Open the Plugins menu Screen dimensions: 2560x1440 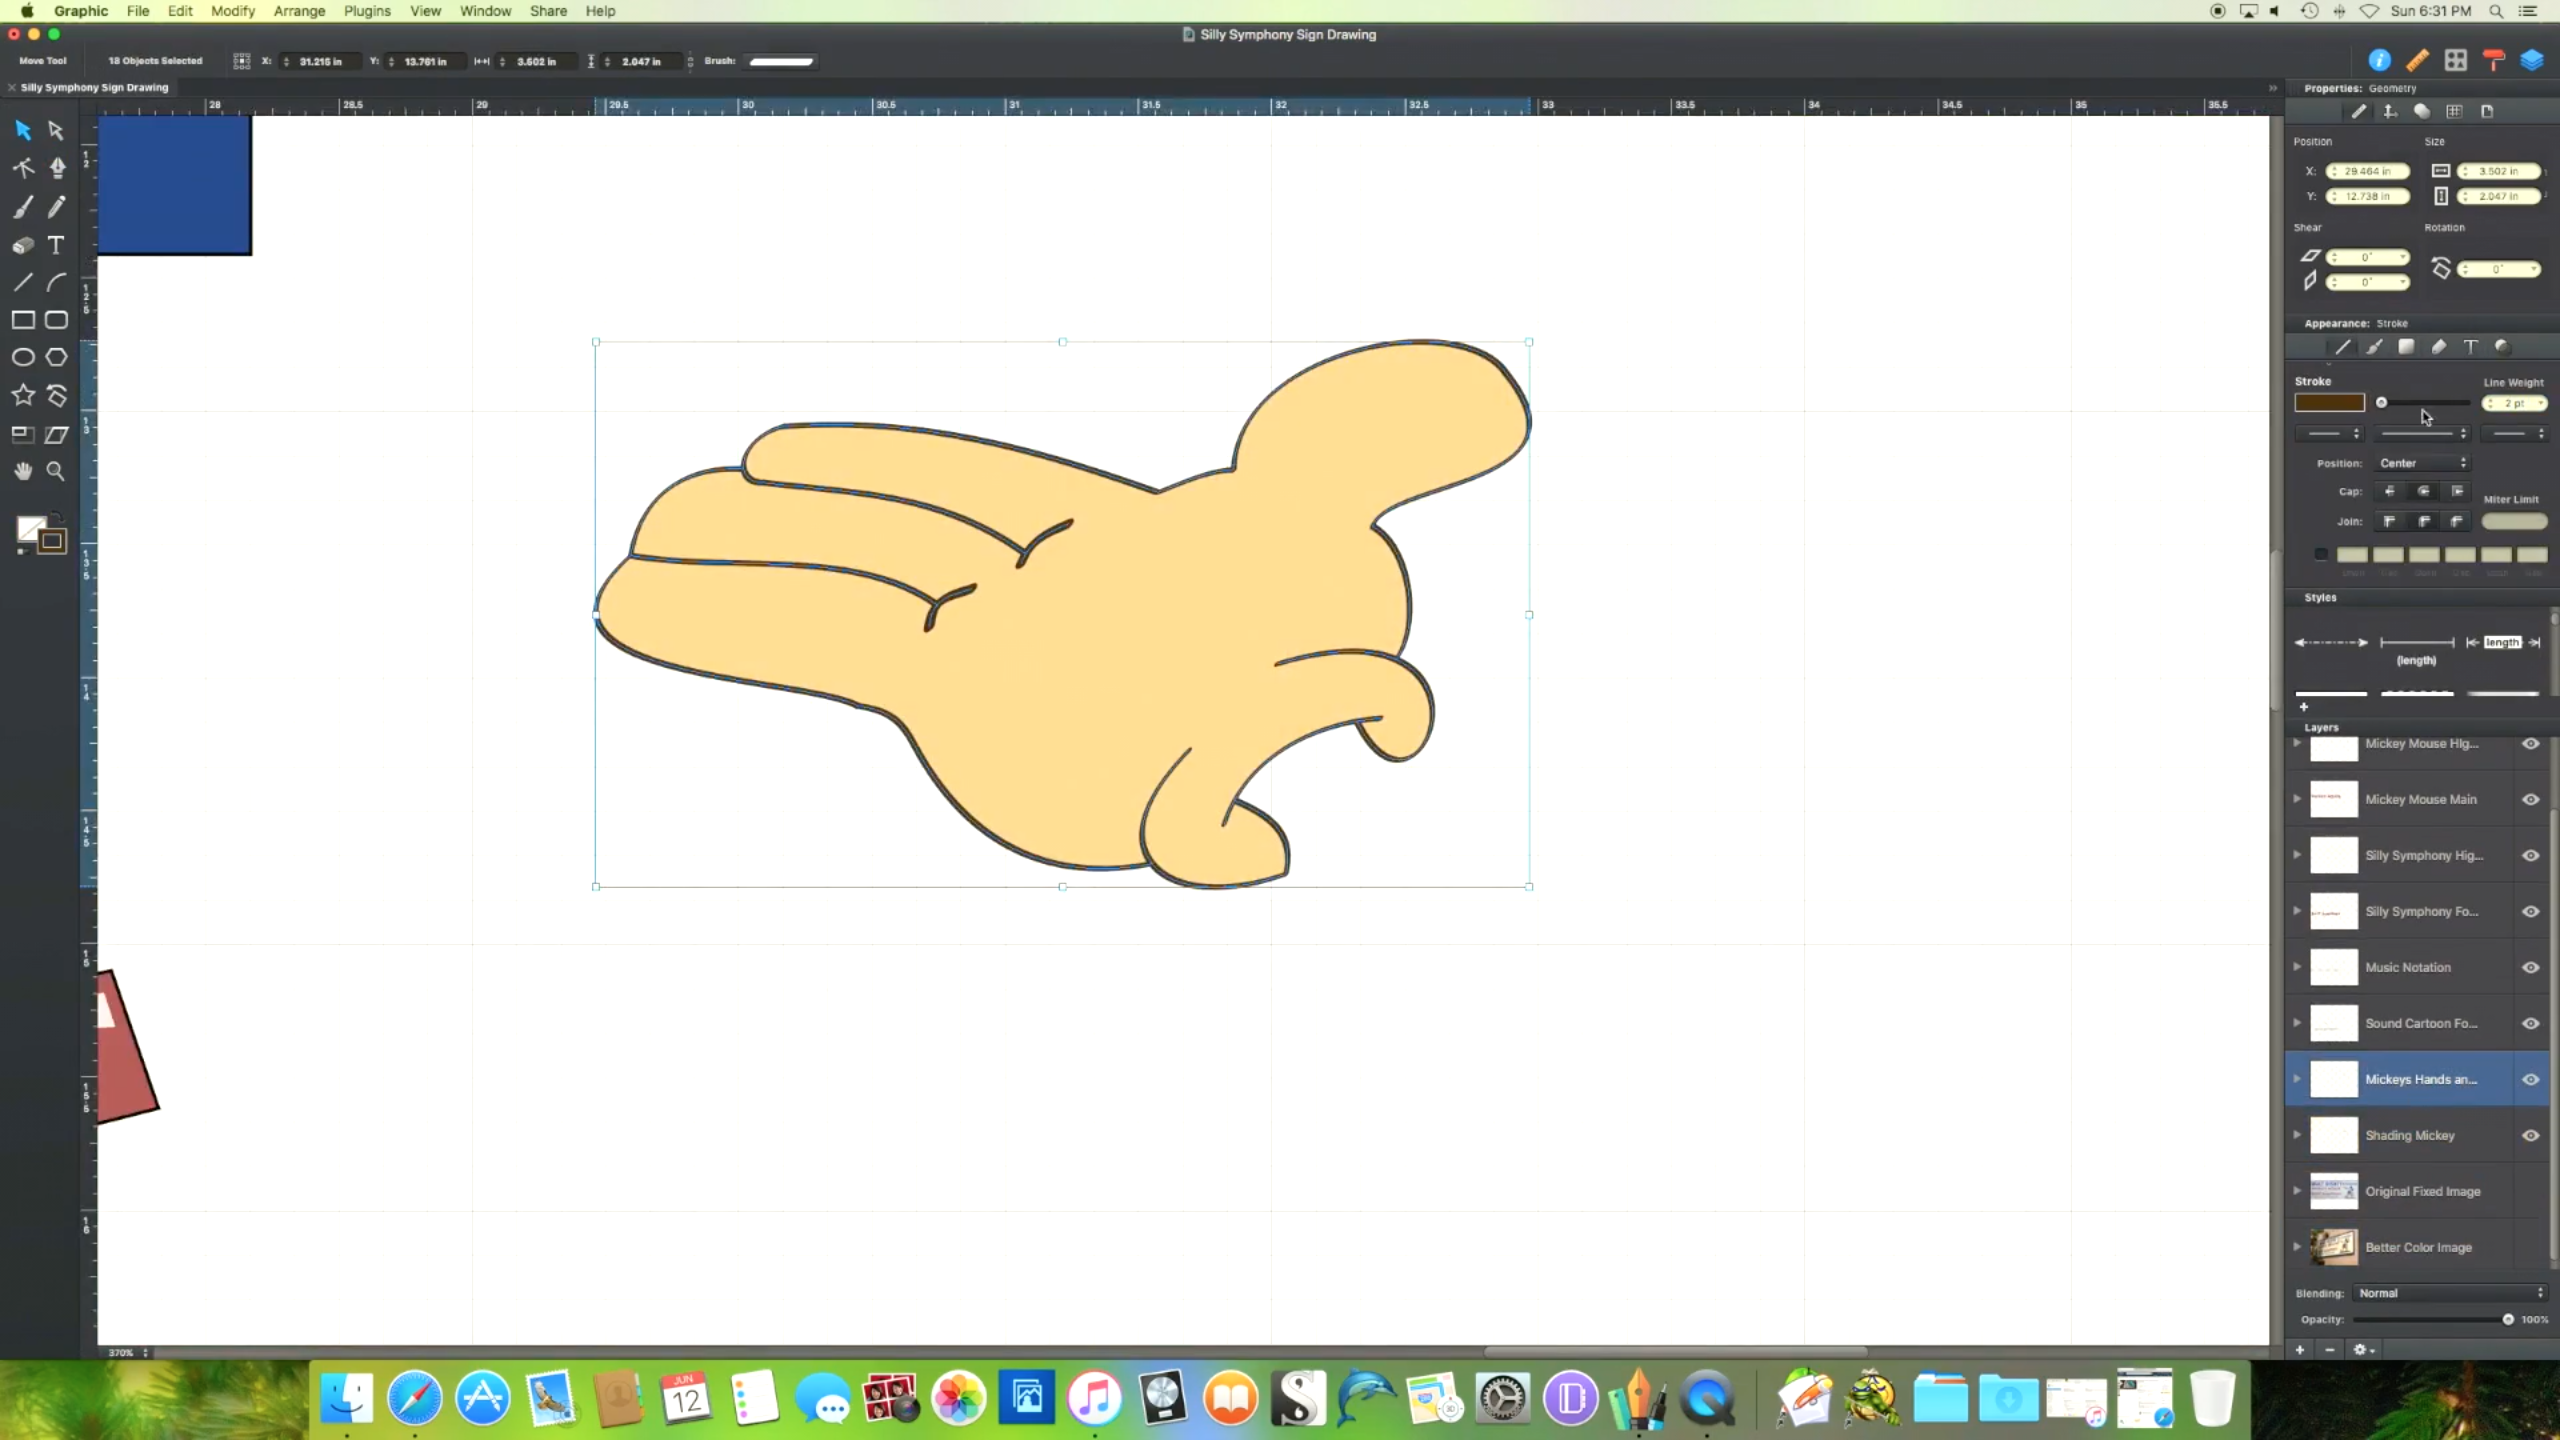tap(367, 11)
